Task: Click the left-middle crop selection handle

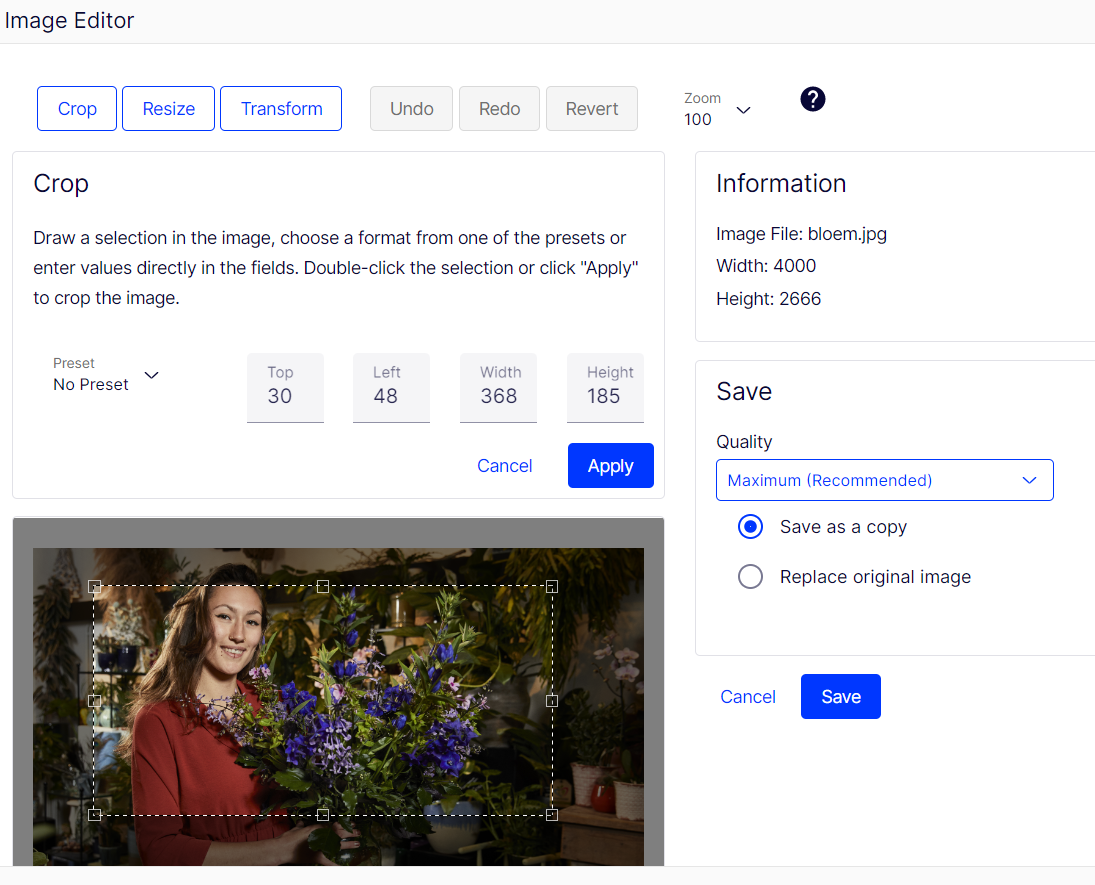Action: point(95,701)
